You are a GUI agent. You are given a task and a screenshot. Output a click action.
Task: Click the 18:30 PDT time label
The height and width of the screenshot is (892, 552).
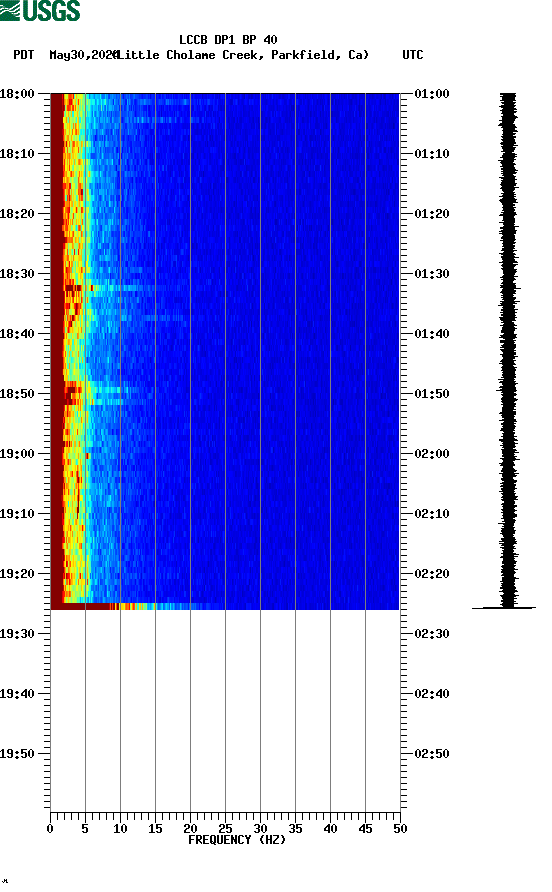(x=17, y=274)
